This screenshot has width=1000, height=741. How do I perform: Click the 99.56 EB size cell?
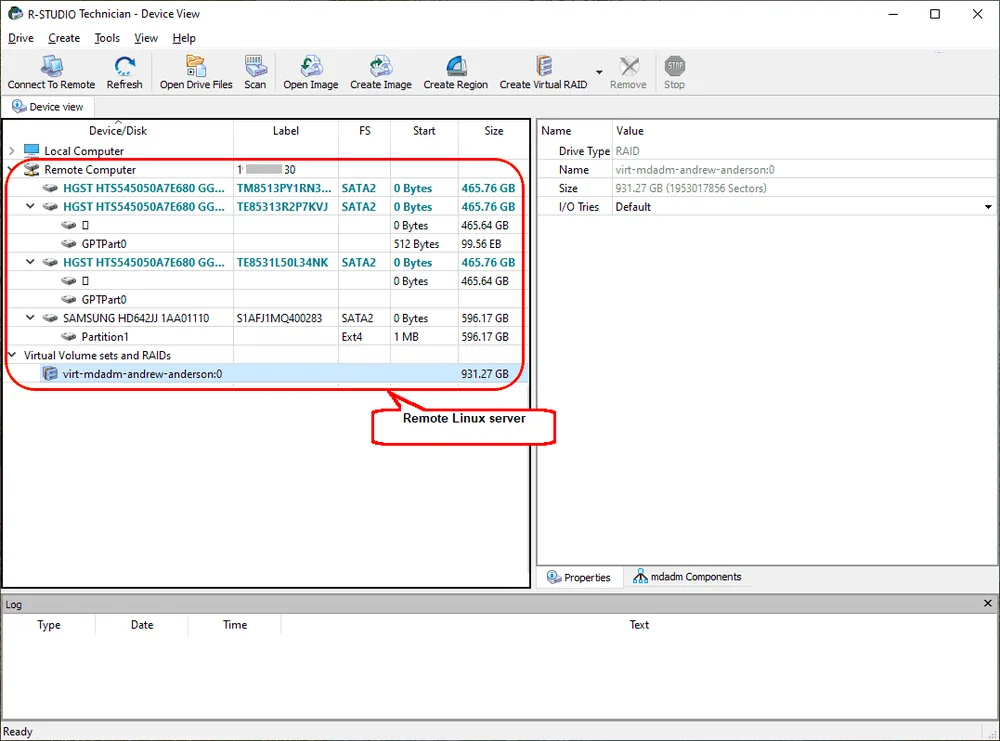494,244
